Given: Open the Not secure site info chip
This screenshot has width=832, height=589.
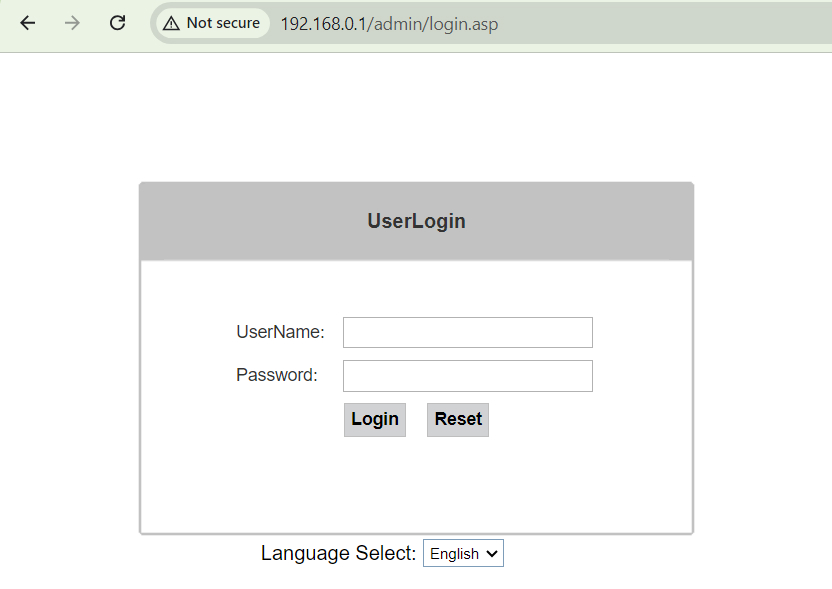Looking at the screenshot, I should click(212, 23).
